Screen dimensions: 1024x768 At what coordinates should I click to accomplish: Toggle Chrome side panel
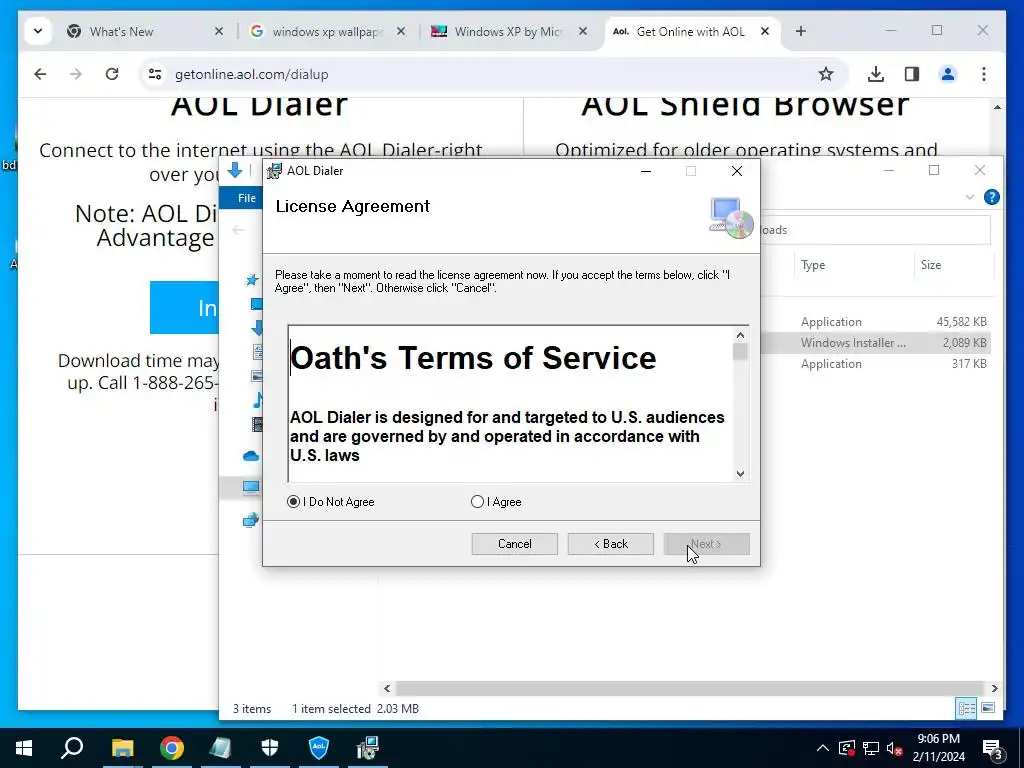(x=912, y=74)
